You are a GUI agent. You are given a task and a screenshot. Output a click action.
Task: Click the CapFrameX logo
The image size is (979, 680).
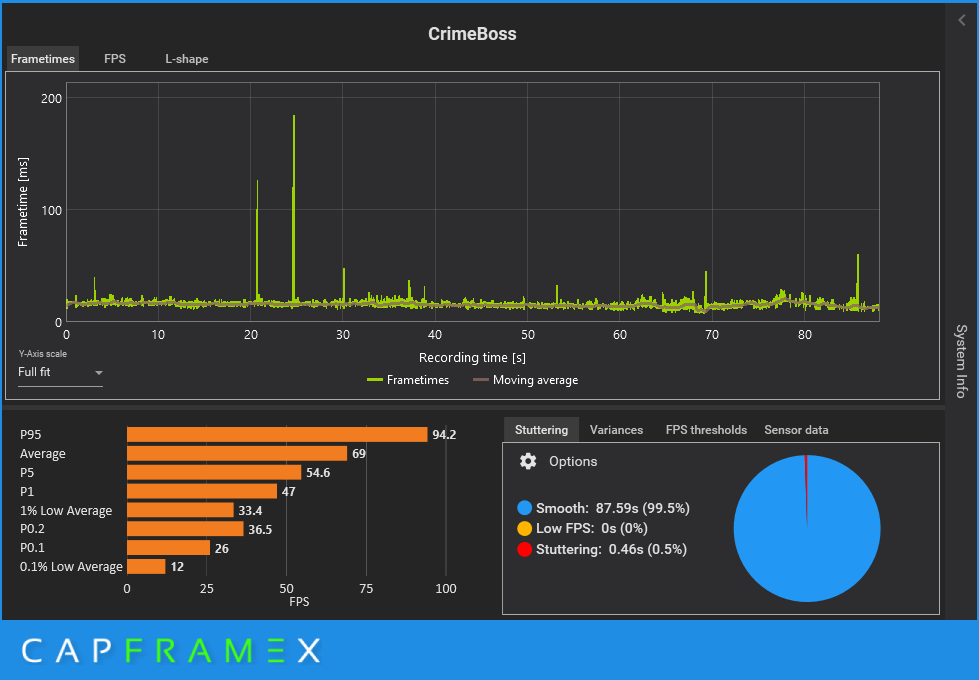coord(172,651)
